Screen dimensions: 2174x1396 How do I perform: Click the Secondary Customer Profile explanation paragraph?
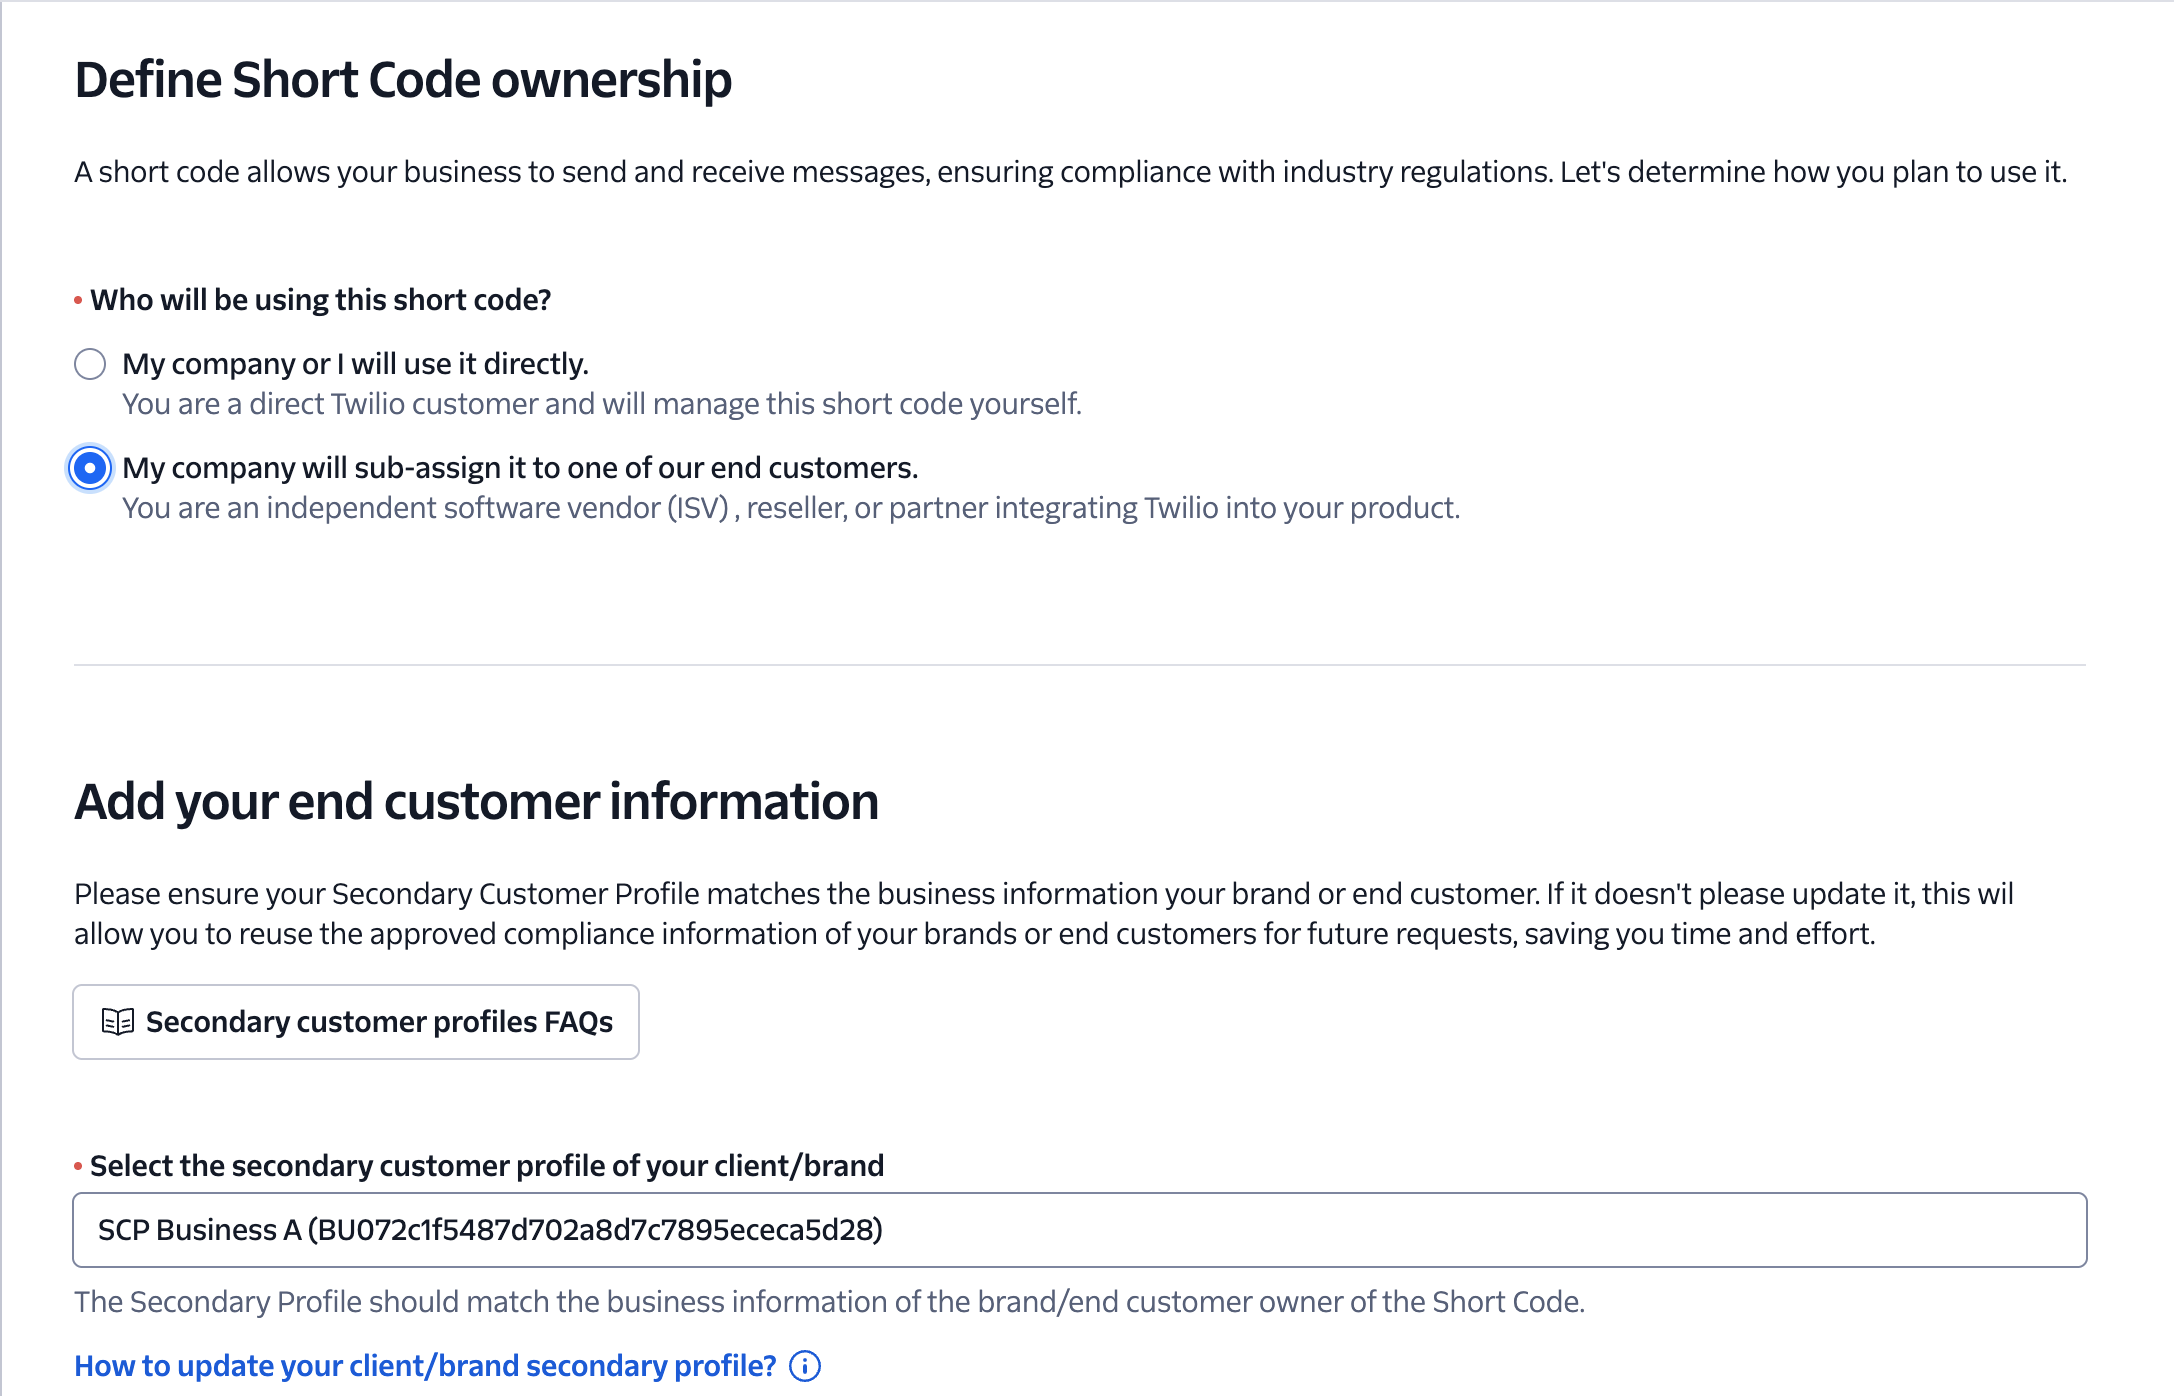pyautogui.click(x=1044, y=914)
